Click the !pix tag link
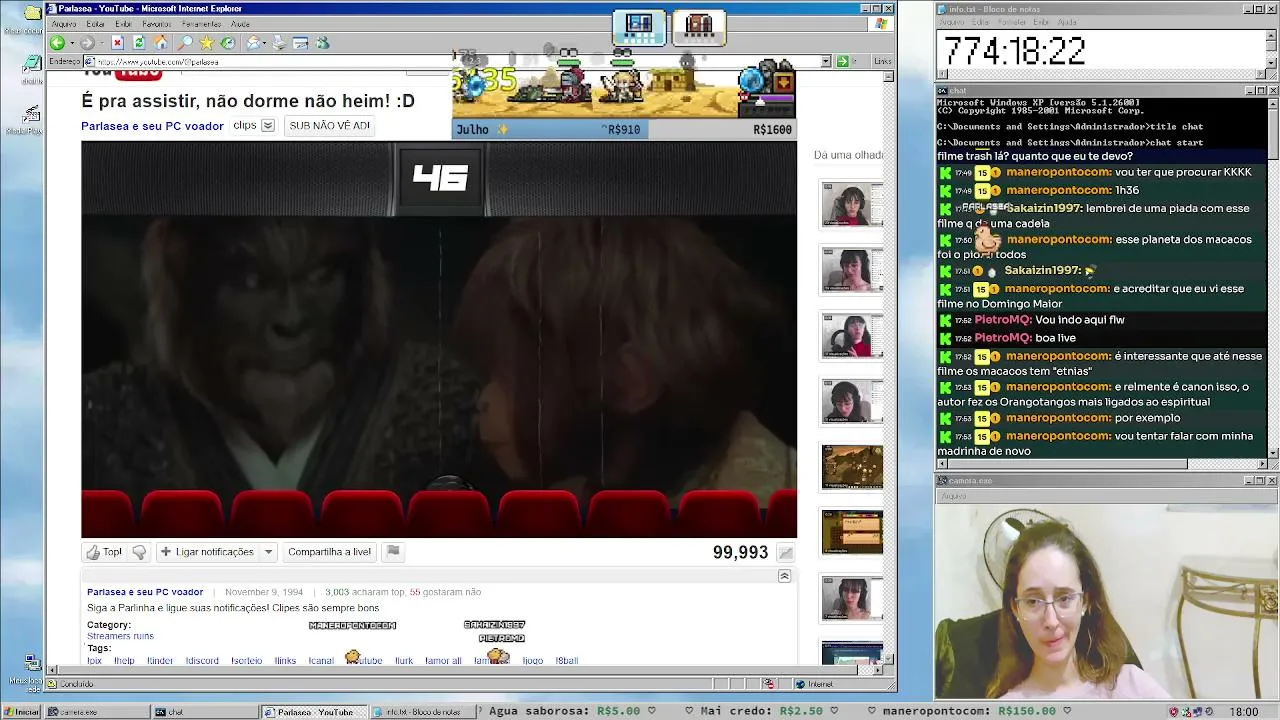Image resolution: width=1280 pixels, height=720 pixels. point(95,661)
